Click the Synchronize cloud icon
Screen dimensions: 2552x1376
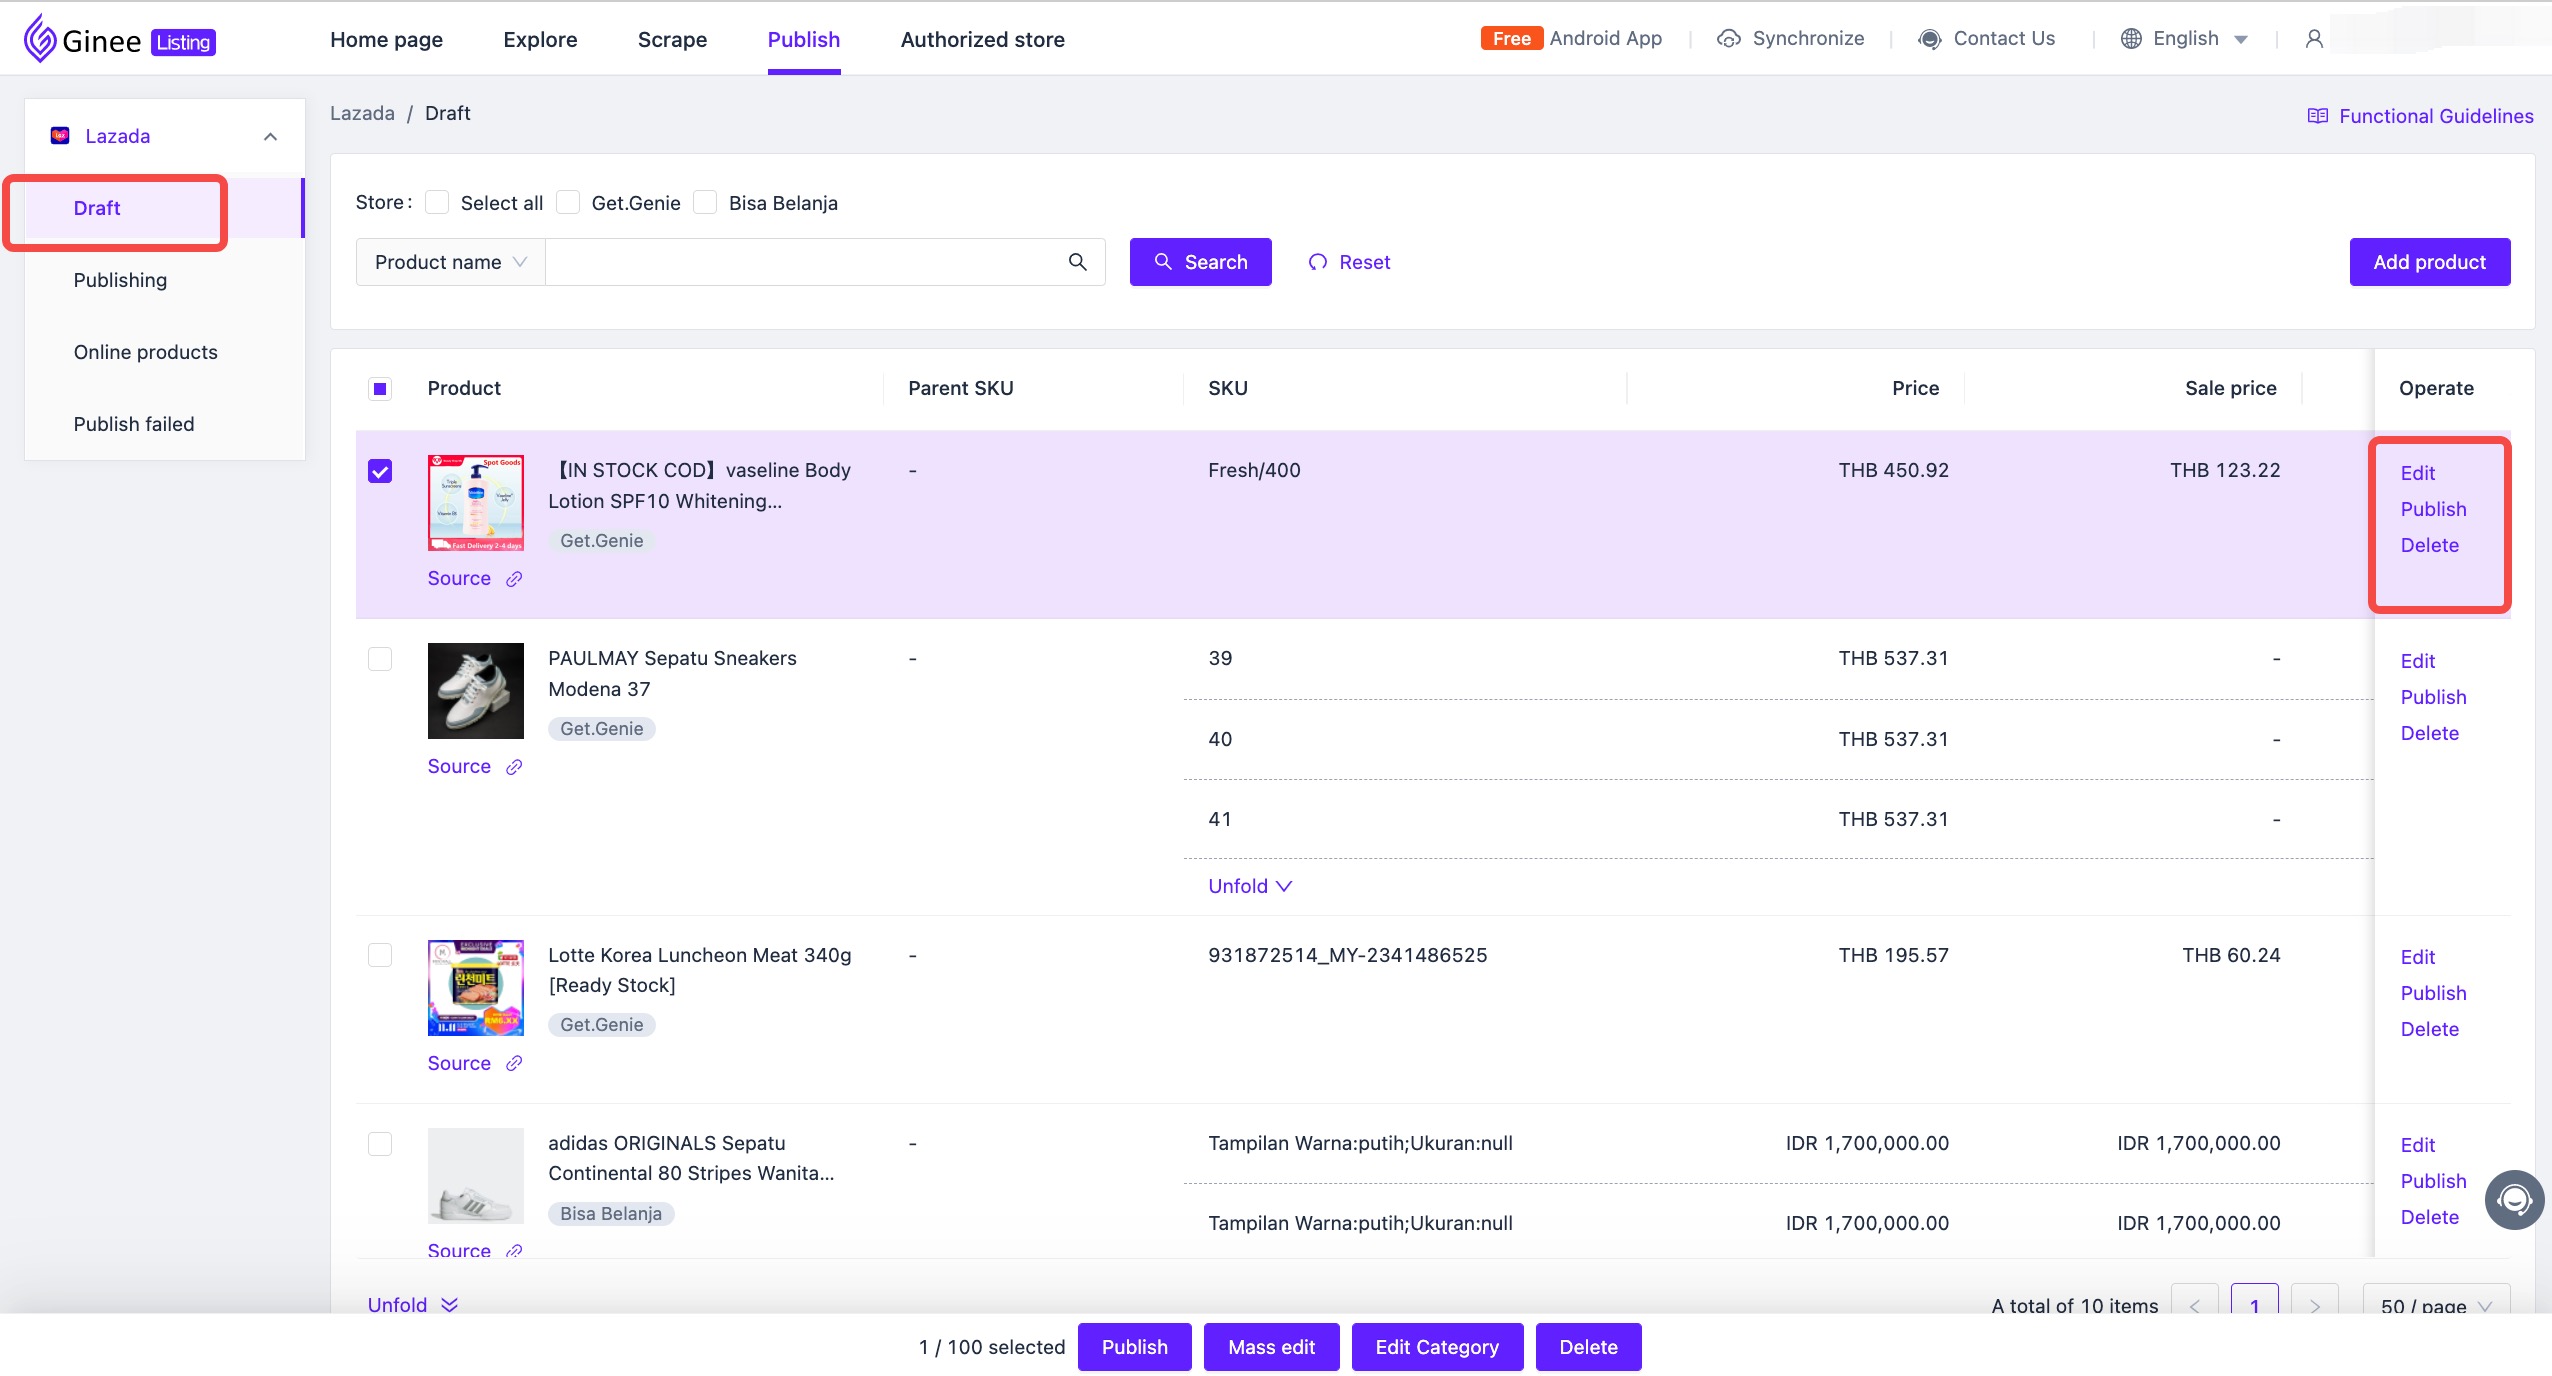click(x=1728, y=39)
